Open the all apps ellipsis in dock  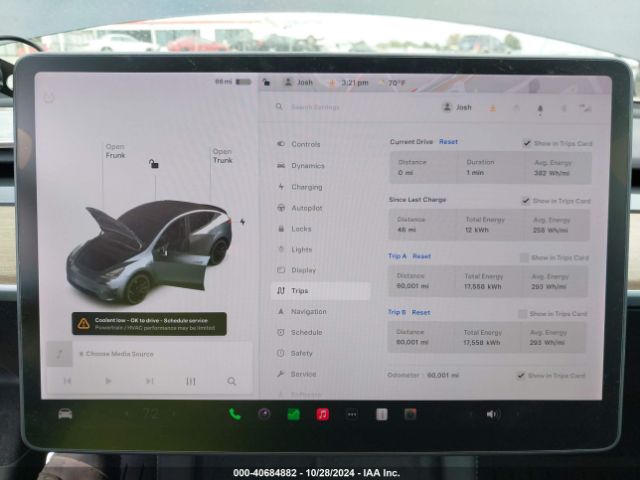pyautogui.click(x=352, y=415)
